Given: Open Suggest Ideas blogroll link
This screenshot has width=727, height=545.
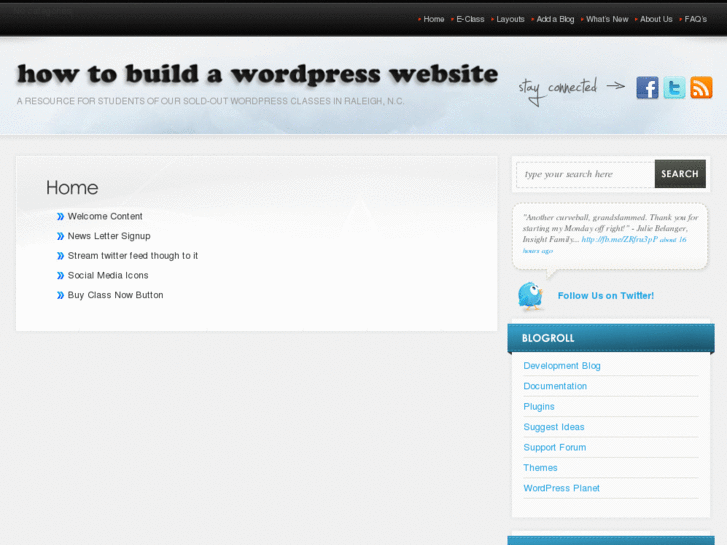Looking at the screenshot, I should (554, 427).
